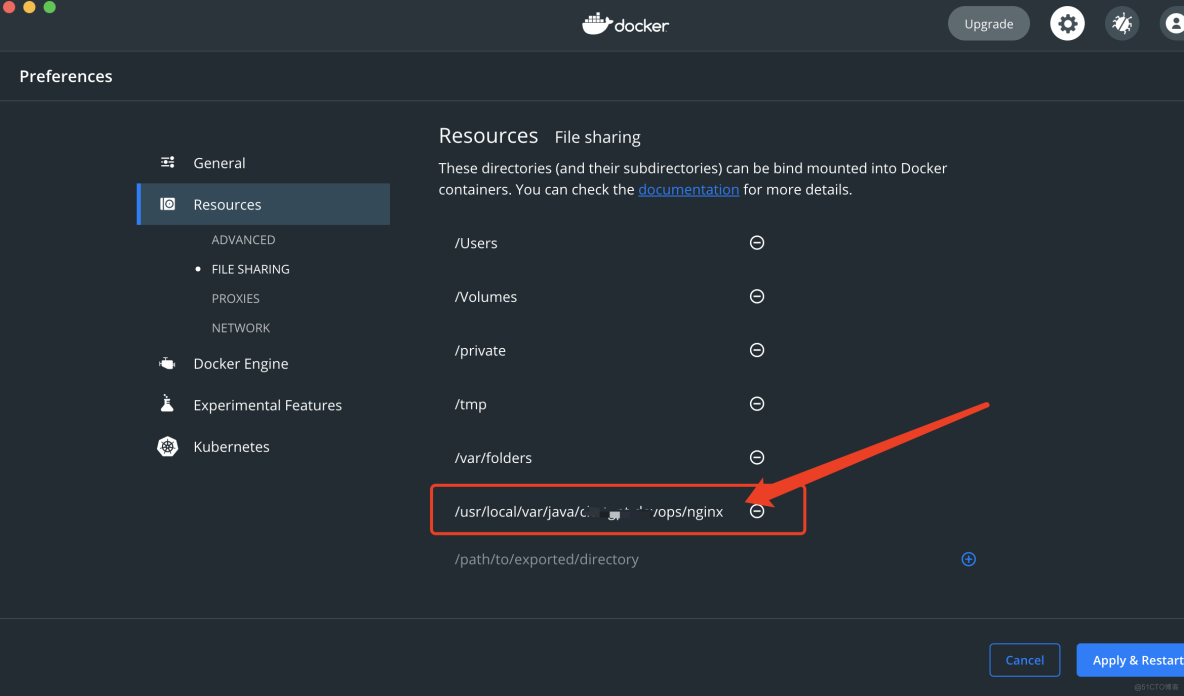Select the FILE SHARING subsection
Viewport: 1184px width, 696px height.
point(250,269)
